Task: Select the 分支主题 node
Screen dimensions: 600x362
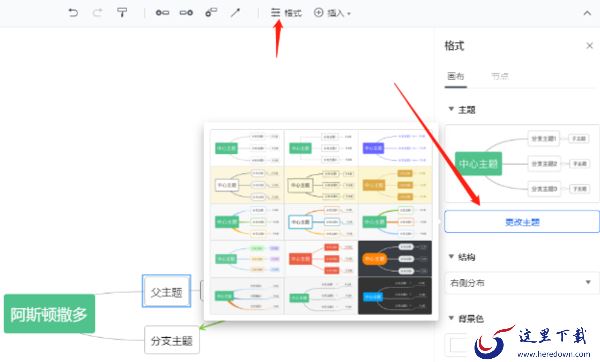Action: click(x=172, y=340)
